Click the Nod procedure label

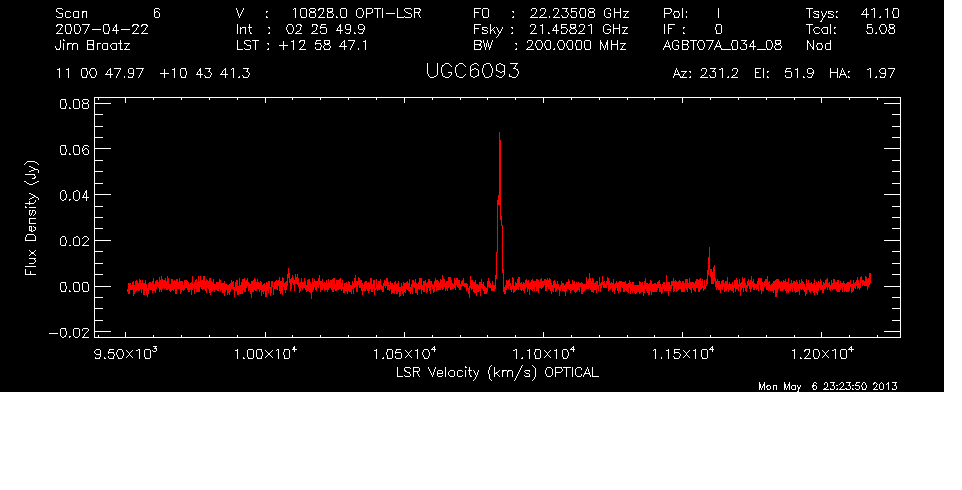818,45
